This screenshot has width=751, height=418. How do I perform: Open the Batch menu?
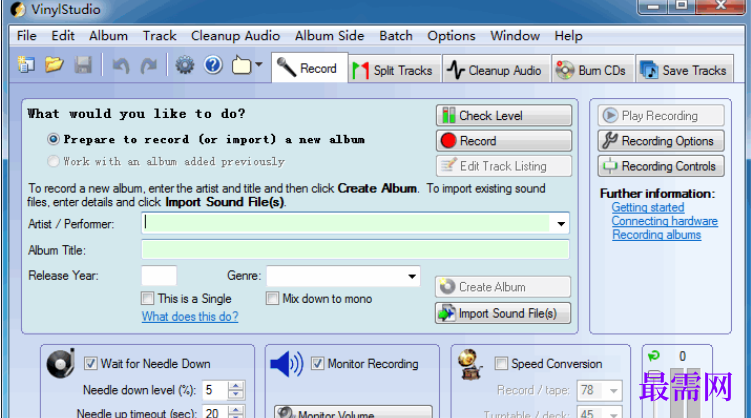click(x=396, y=36)
